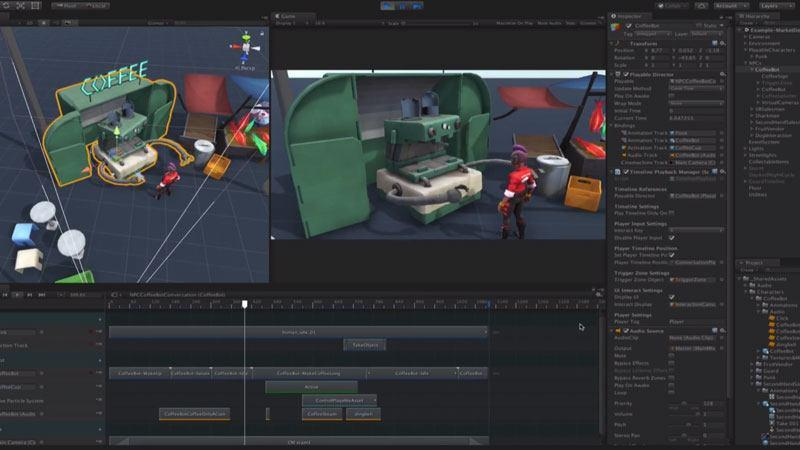This screenshot has height=450, width=800.
Task: Click the Audio Source component icon
Action: [620, 330]
